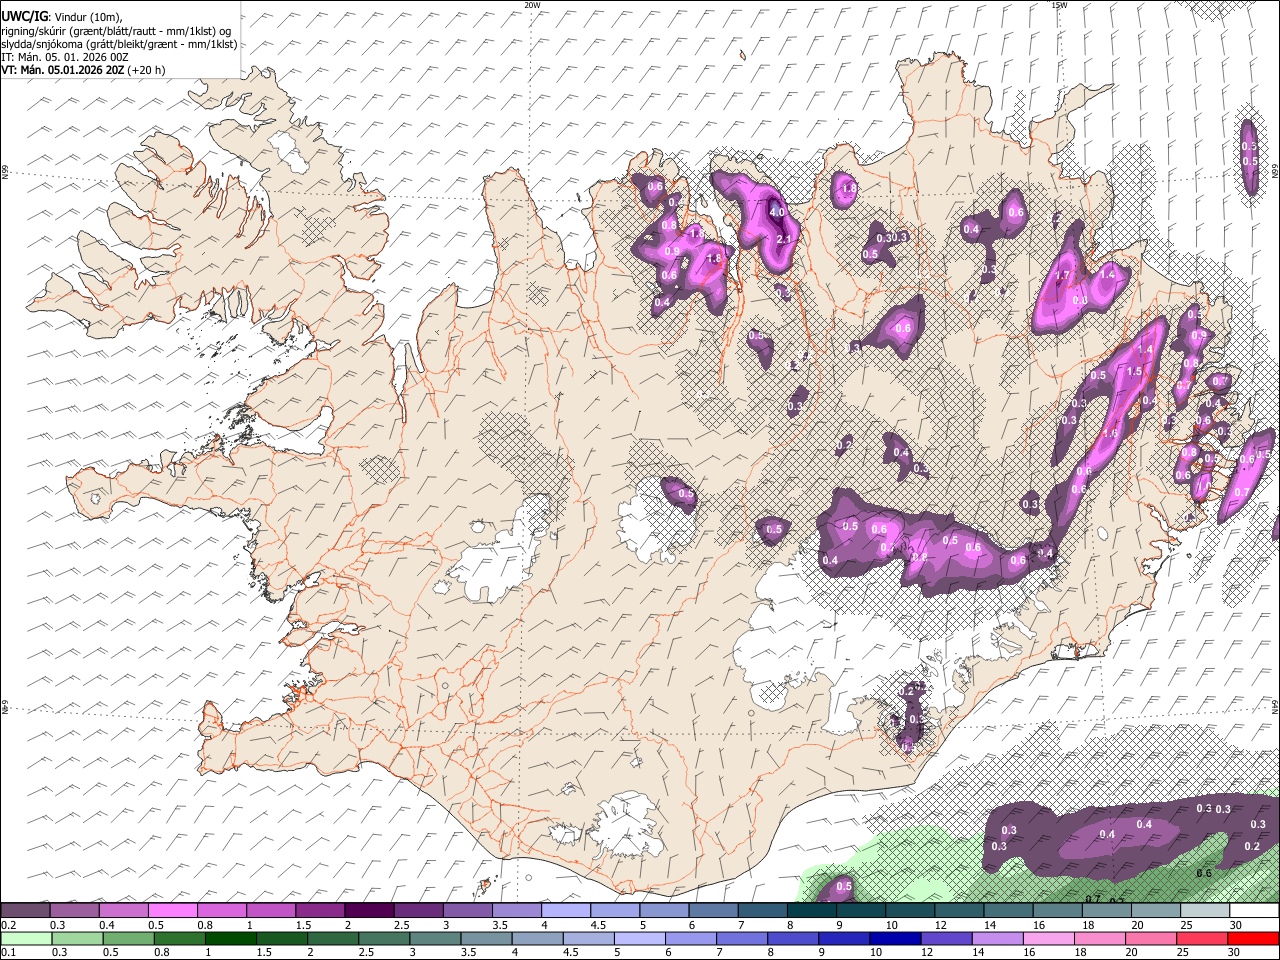Pick the white snow-scale swatch at 30
The height and width of the screenshot is (960, 1280).
pyautogui.click(x=1254, y=910)
